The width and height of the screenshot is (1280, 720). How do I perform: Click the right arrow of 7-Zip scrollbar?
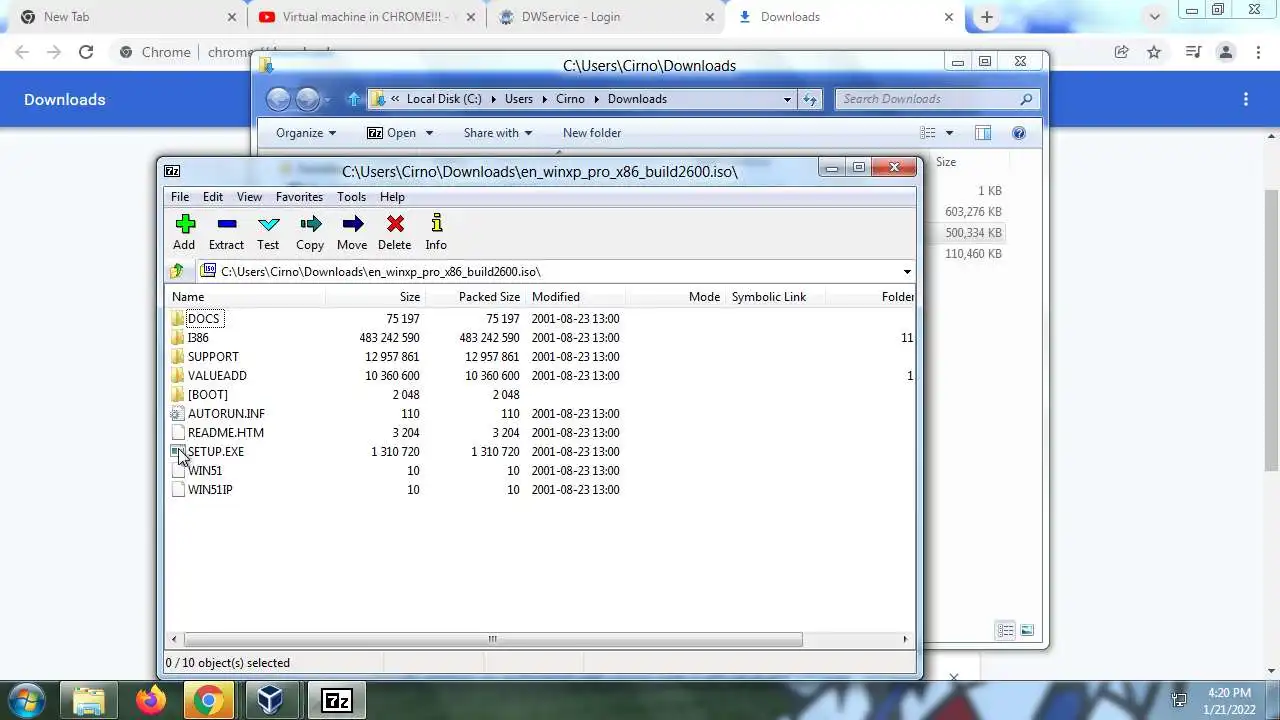[x=906, y=639]
